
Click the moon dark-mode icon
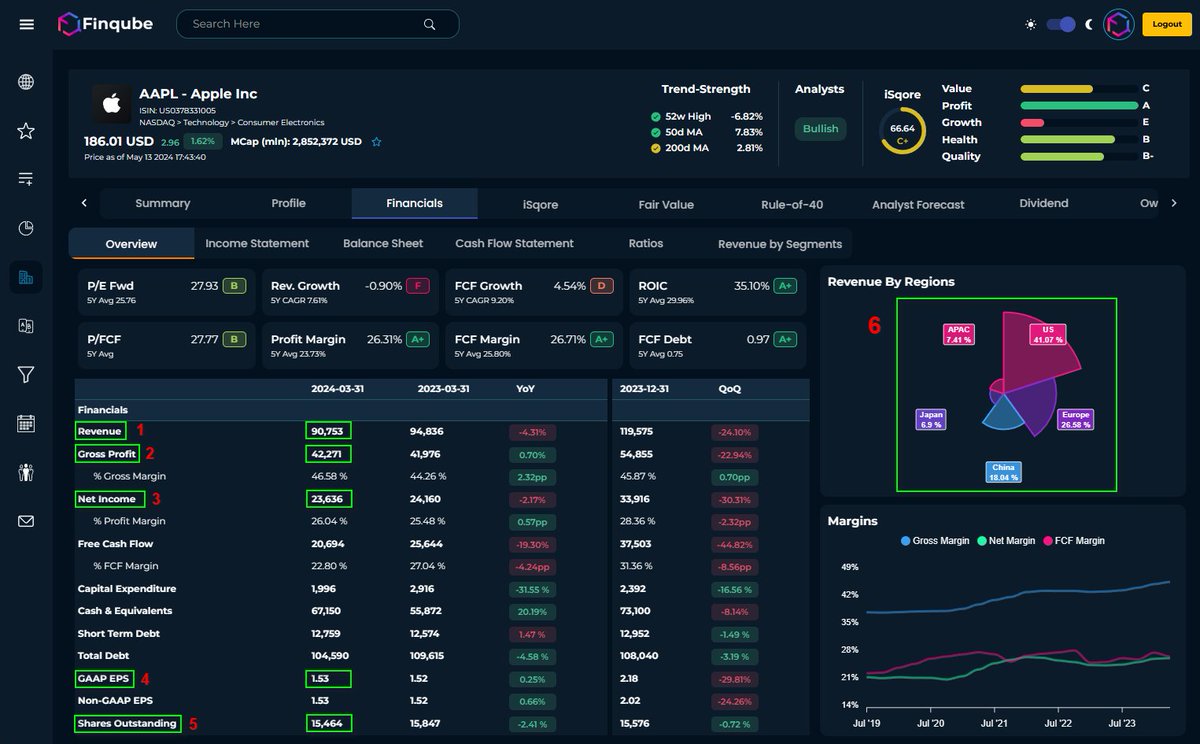(1089, 24)
